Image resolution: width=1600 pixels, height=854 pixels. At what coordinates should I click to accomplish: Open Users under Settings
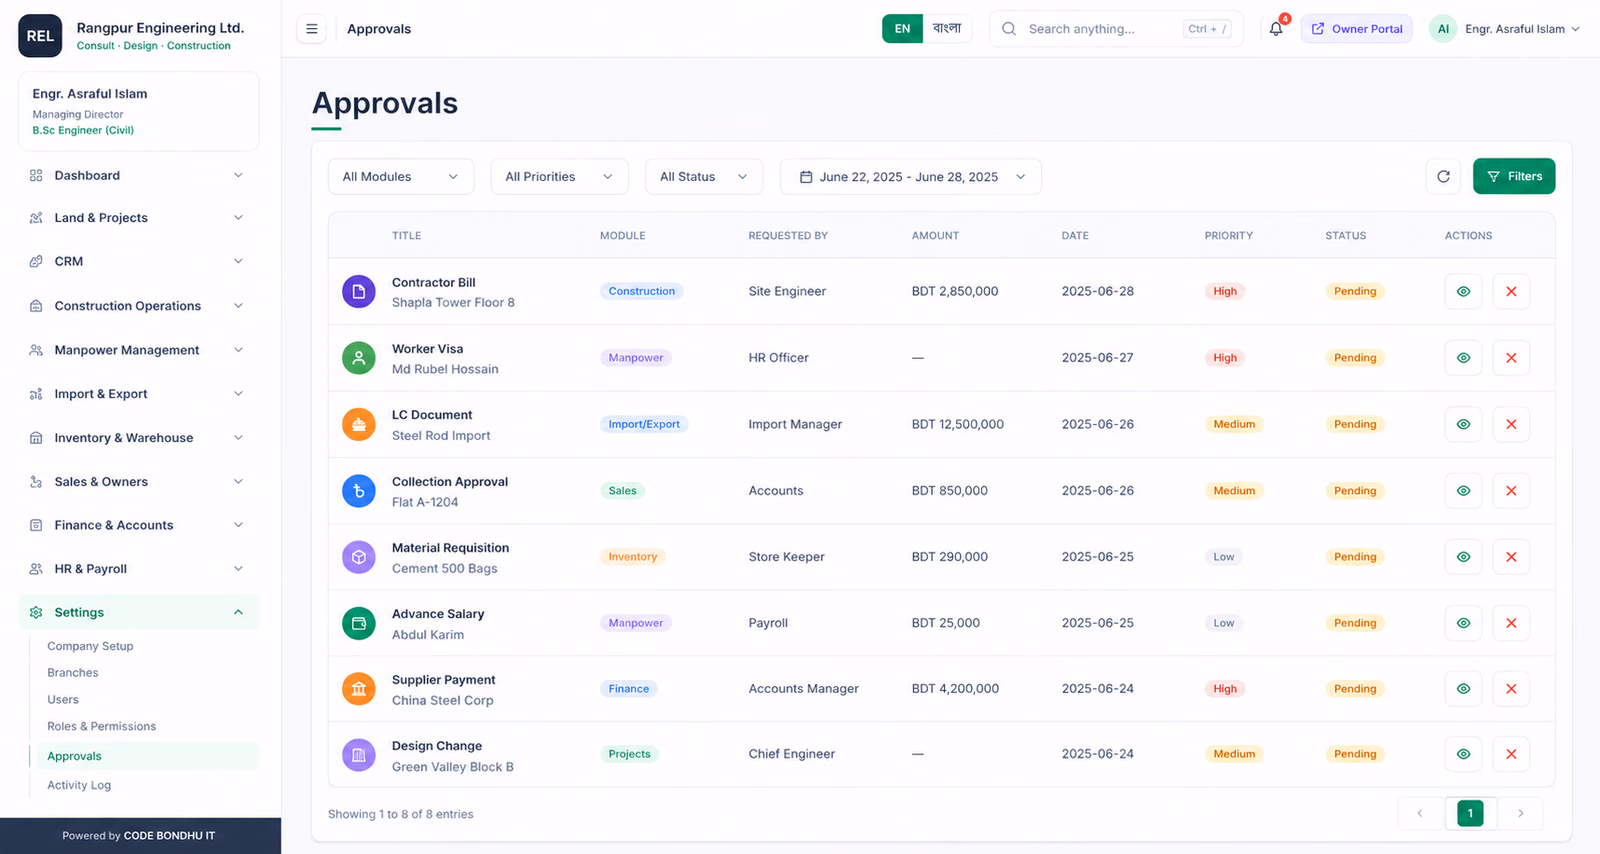[63, 700]
